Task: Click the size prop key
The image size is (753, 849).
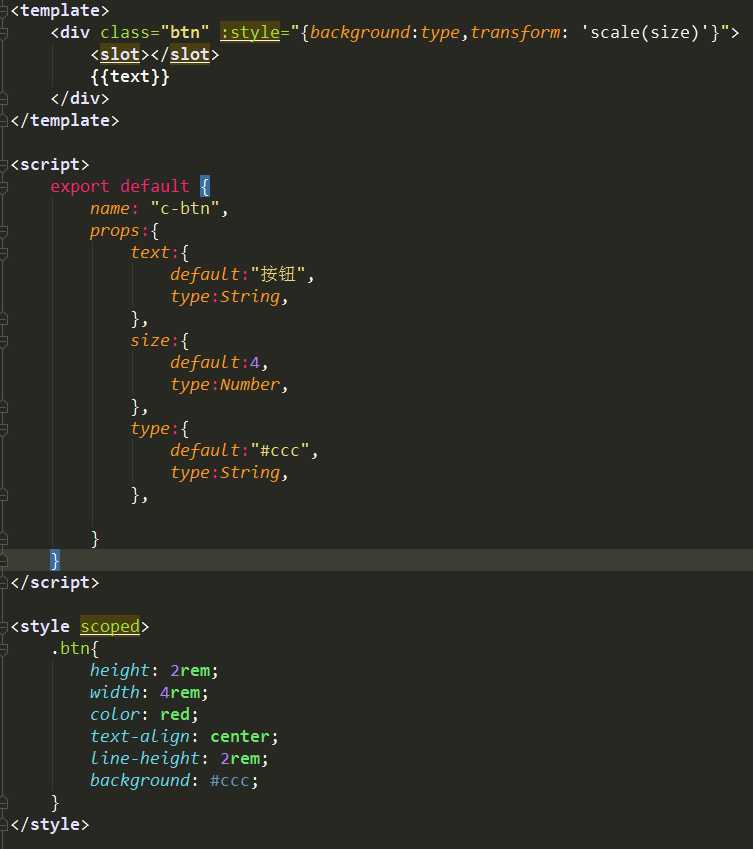Action: pos(150,341)
